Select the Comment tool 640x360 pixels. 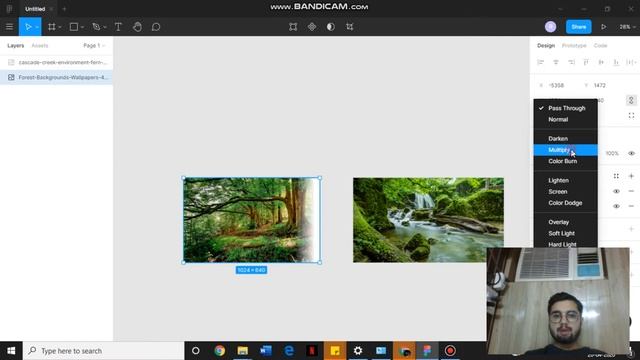156,27
